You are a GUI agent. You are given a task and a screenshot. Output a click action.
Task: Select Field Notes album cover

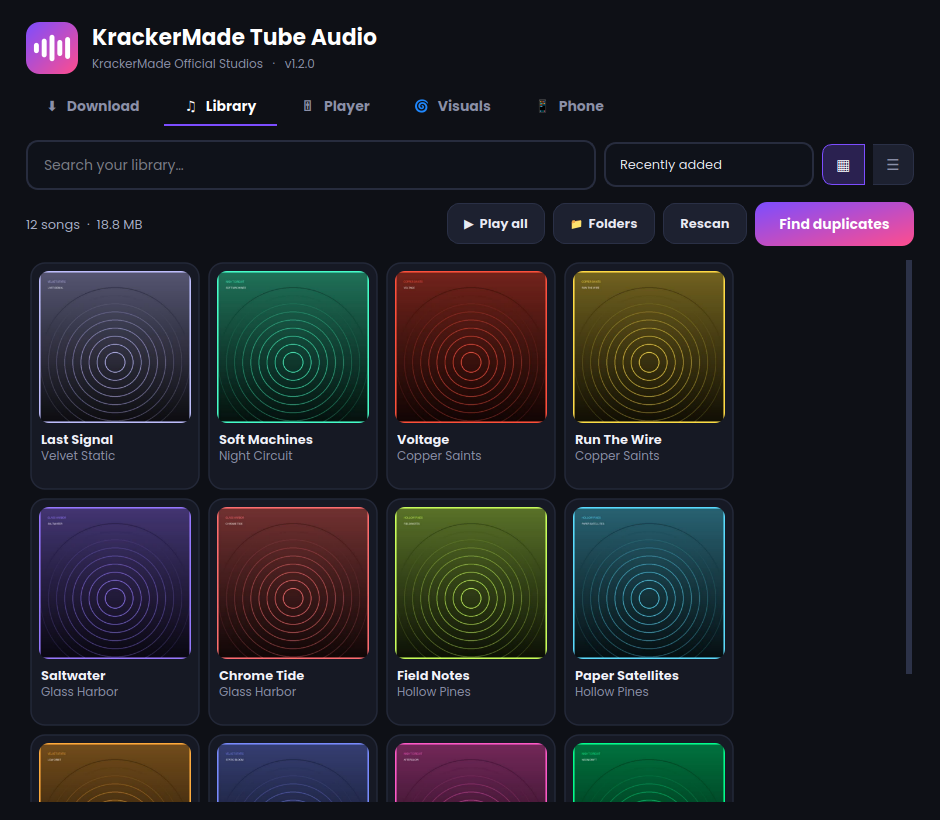(471, 583)
